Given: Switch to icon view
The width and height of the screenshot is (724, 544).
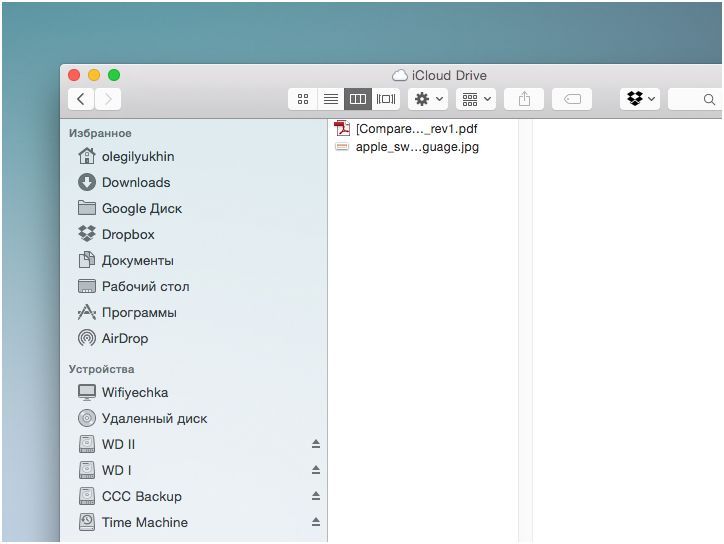Looking at the screenshot, I should [303, 99].
